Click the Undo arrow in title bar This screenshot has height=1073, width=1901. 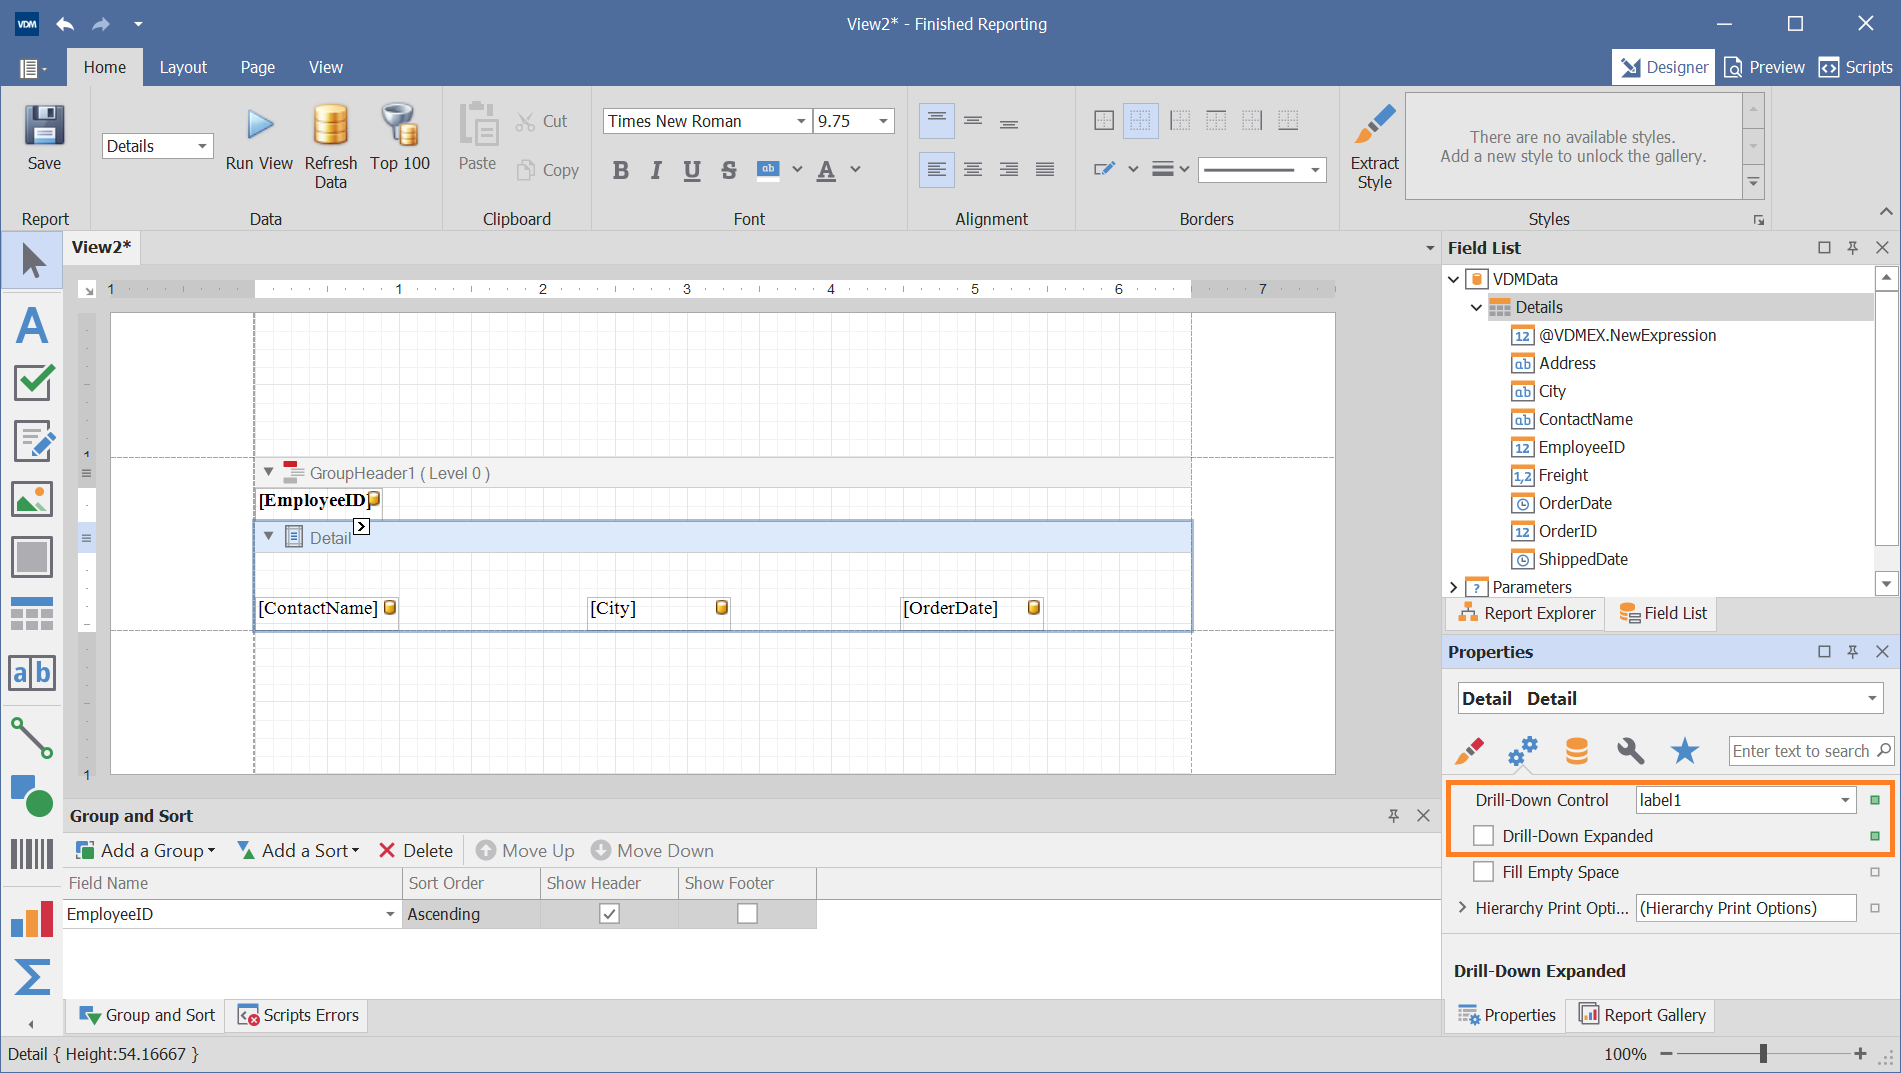65,24
